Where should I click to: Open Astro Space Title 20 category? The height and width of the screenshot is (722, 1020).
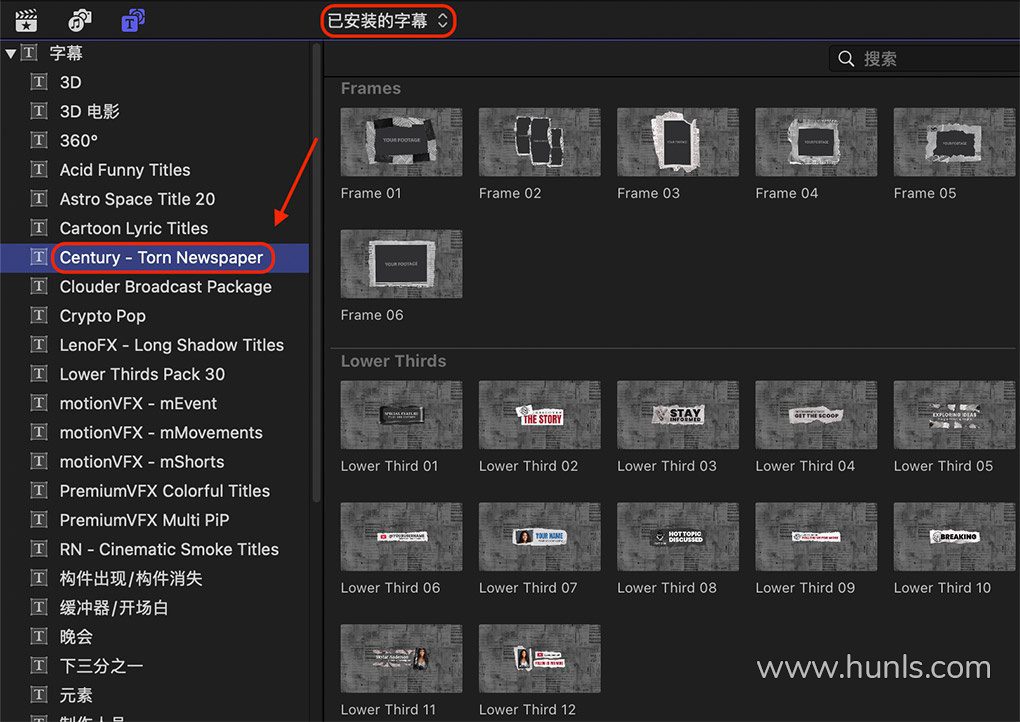137,199
